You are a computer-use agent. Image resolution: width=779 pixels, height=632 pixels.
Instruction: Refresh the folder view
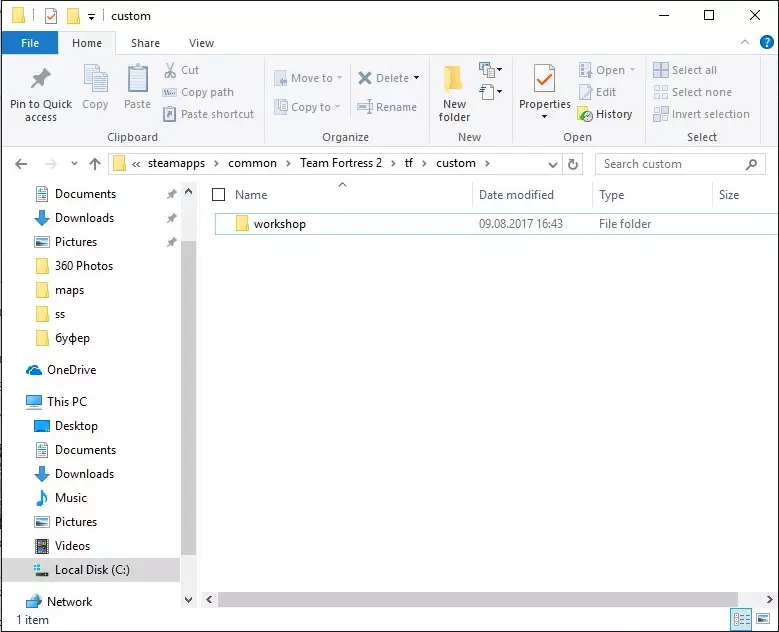(573, 164)
